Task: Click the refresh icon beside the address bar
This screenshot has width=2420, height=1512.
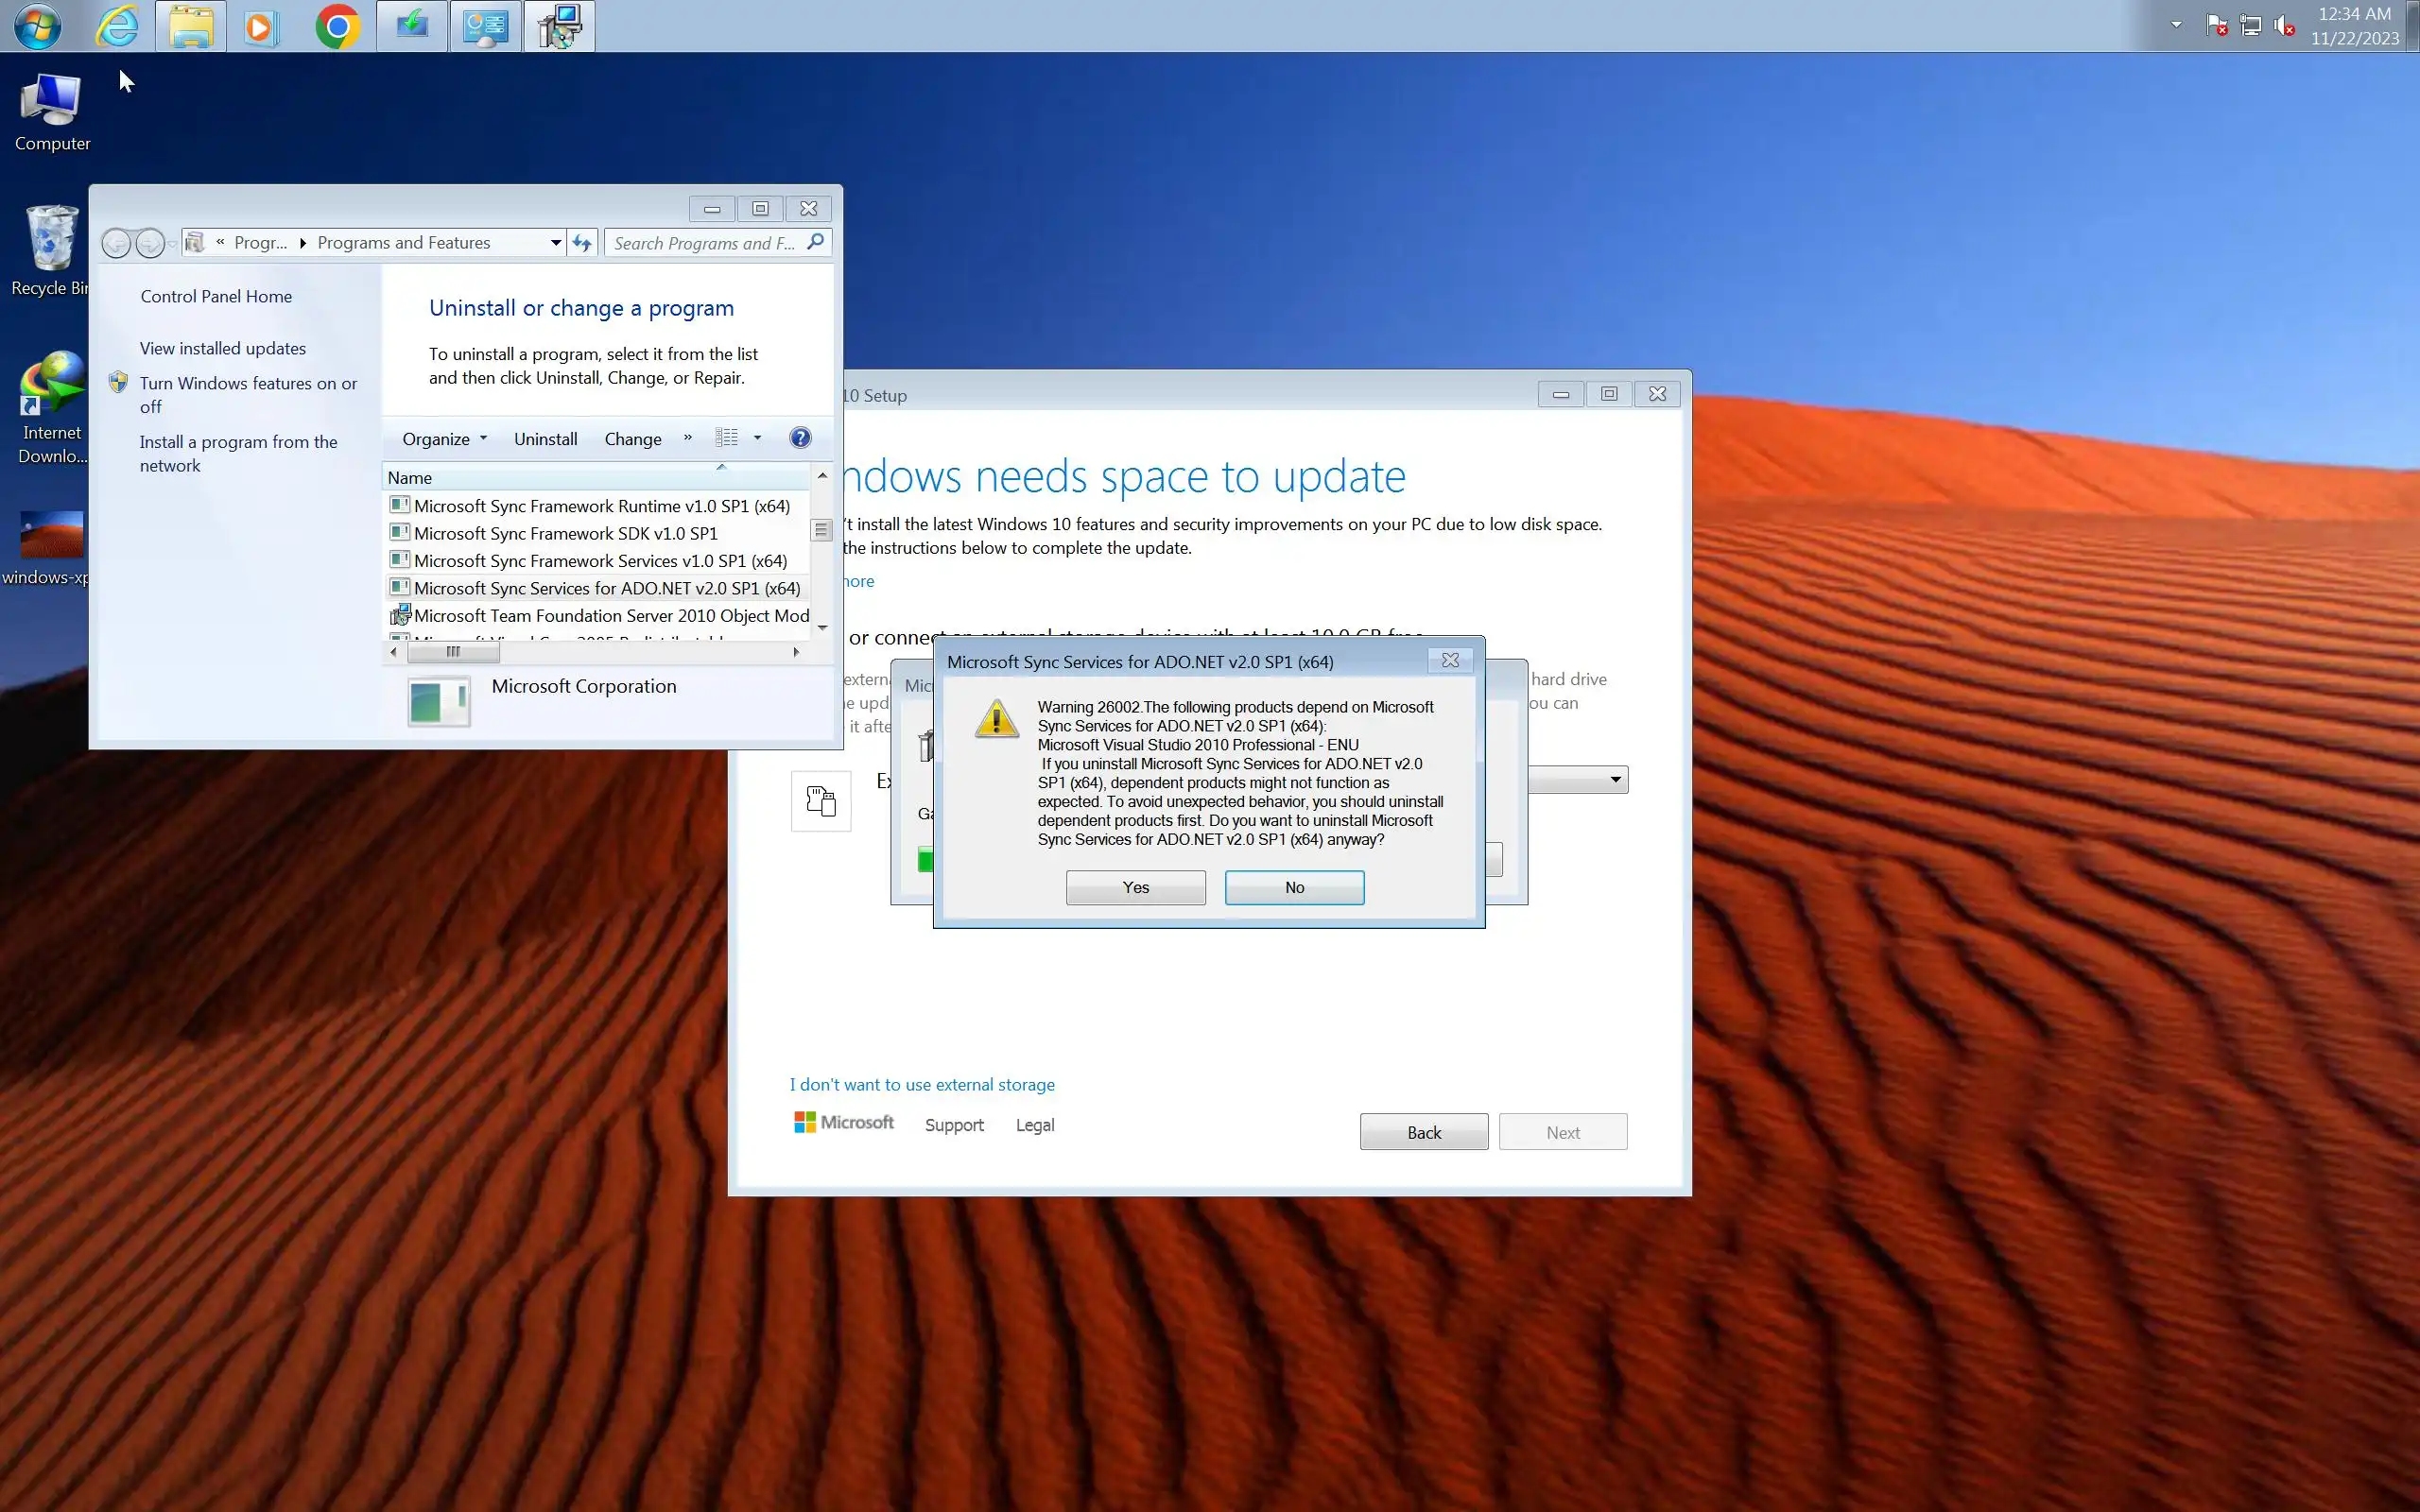Action: point(582,243)
